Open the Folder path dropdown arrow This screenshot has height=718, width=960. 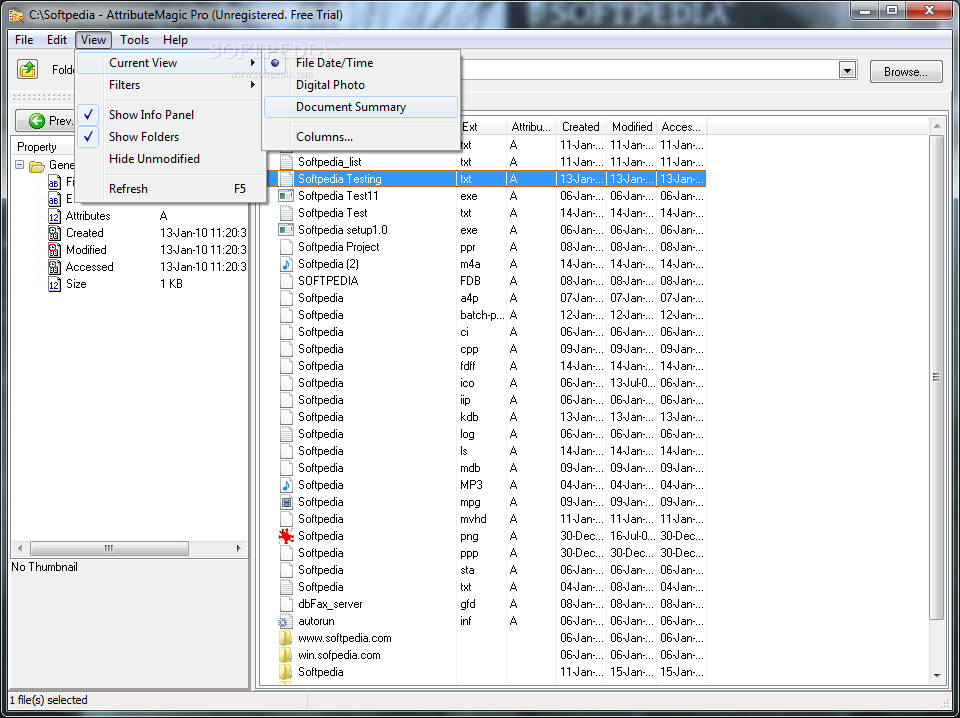point(847,70)
